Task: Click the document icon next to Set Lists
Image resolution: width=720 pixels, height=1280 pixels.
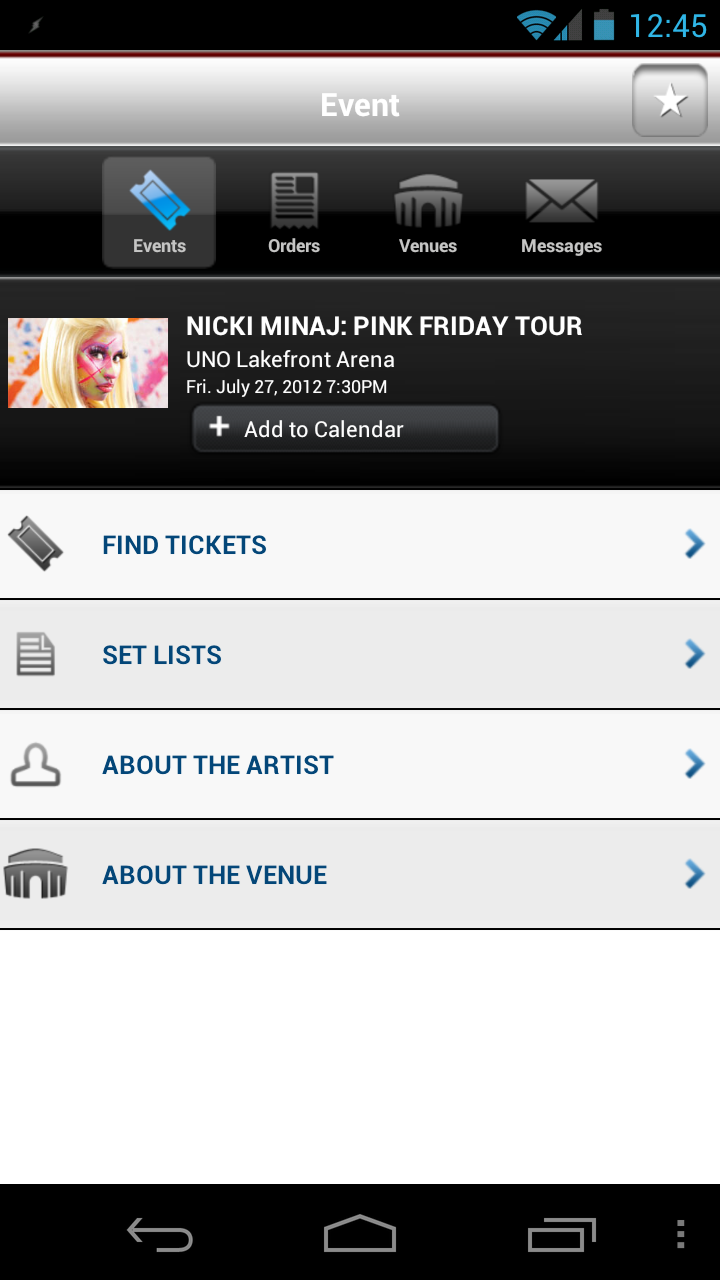Action: [x=36, y=654]
